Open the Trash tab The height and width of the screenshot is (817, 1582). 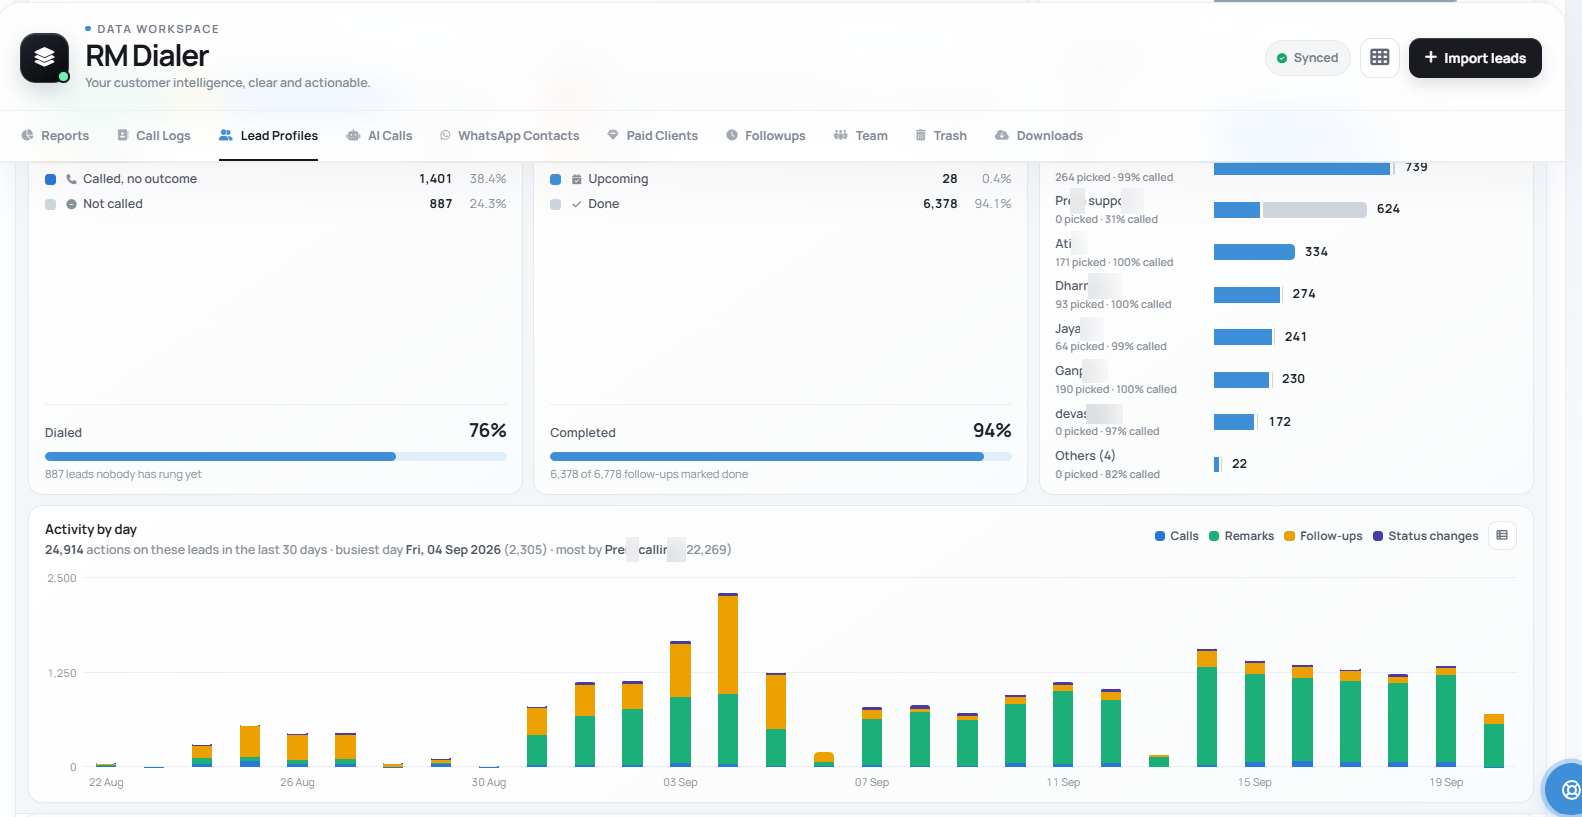[x=940, y=136]
